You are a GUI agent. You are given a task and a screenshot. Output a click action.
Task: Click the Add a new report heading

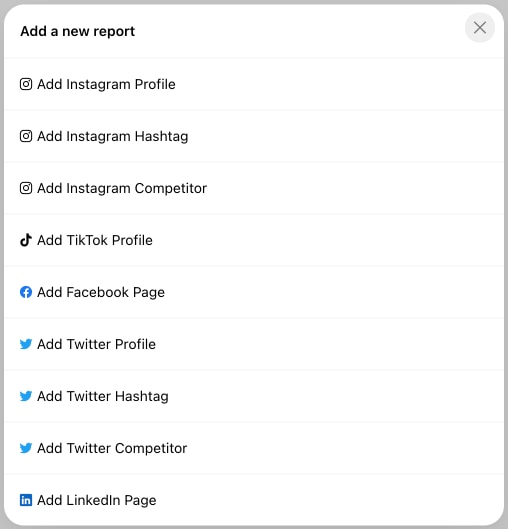point(78,31)
